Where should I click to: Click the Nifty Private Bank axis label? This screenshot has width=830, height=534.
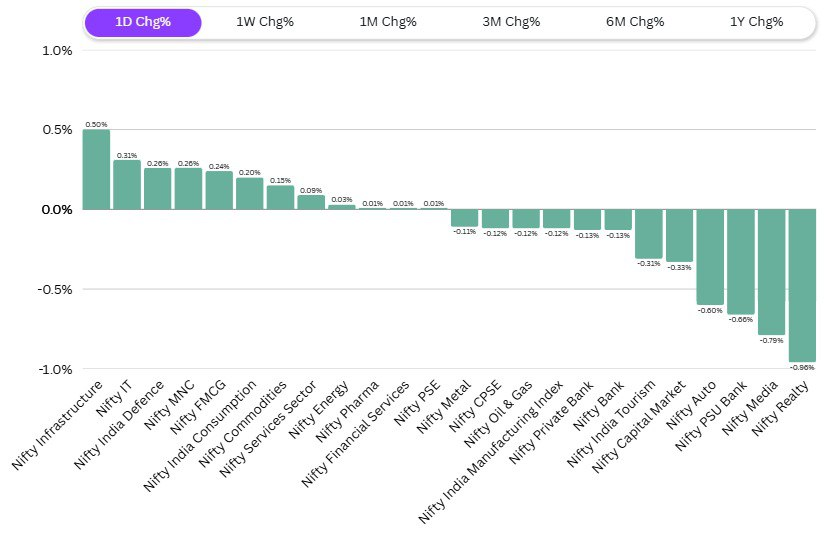[552, 422]
